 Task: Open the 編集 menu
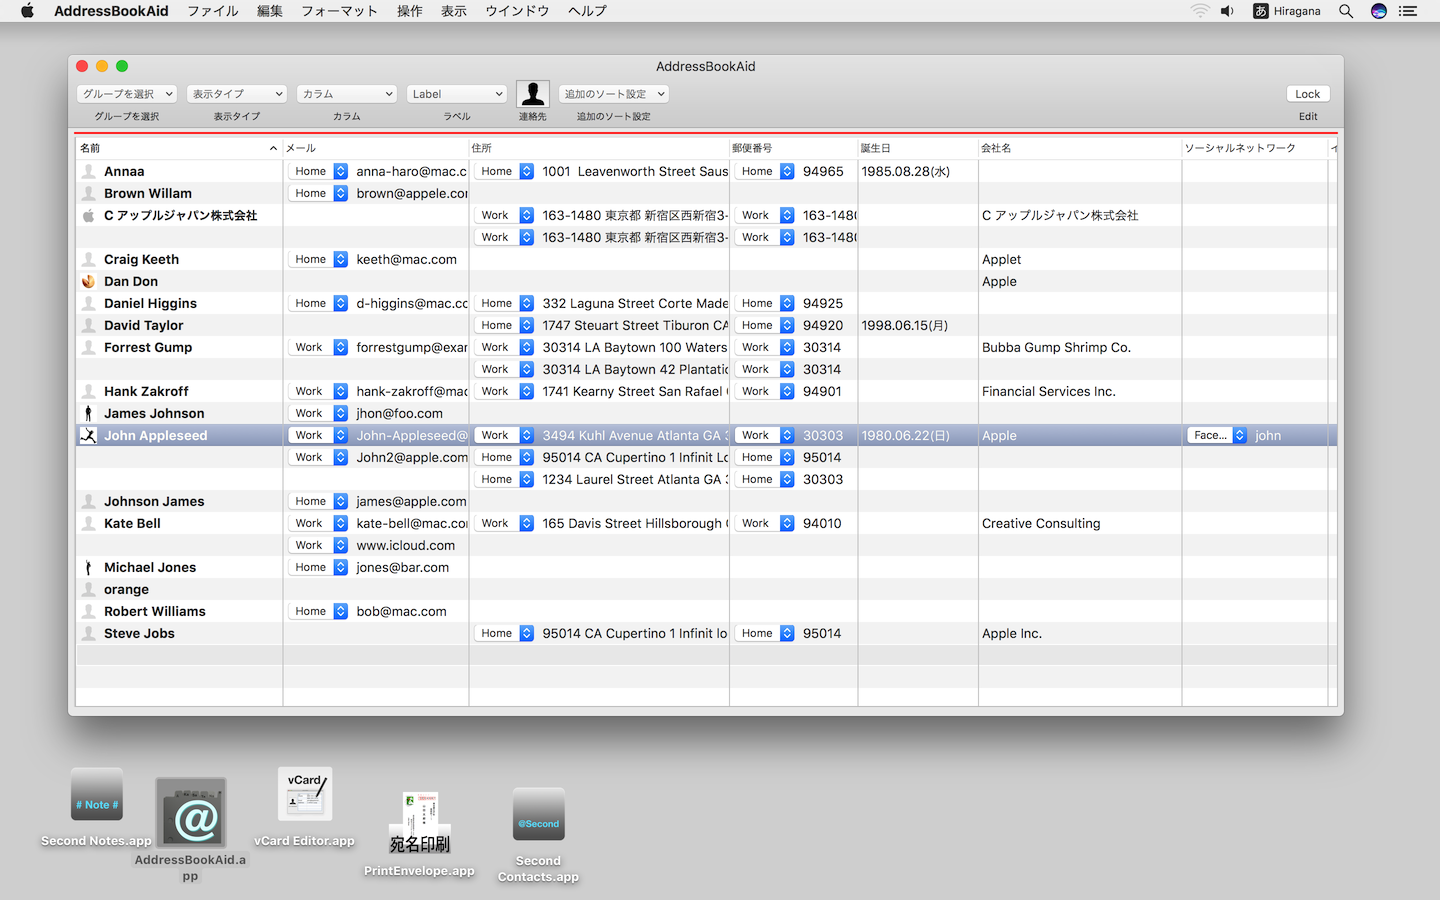point(270,11)
